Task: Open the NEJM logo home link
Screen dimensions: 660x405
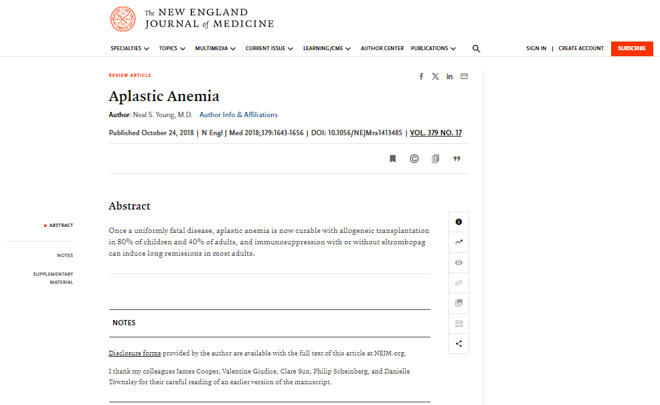Action: click(x=192, y=19)
